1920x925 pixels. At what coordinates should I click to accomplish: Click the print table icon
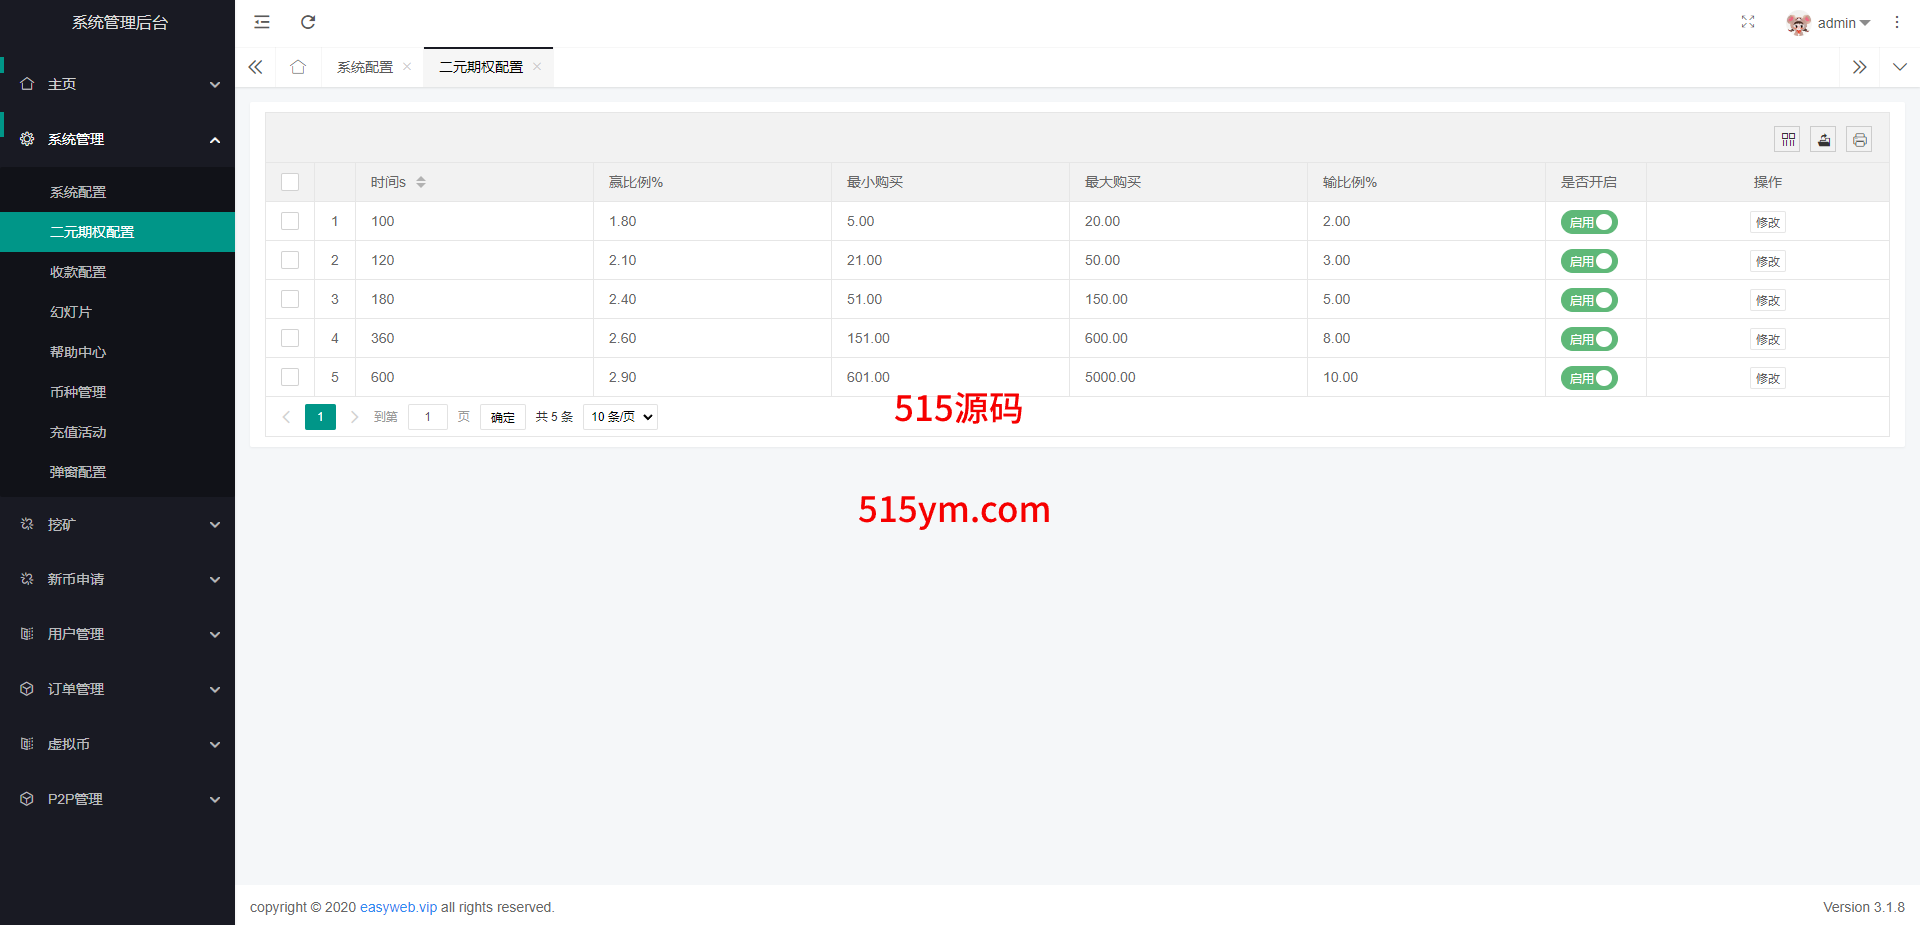coord(1859,140)
